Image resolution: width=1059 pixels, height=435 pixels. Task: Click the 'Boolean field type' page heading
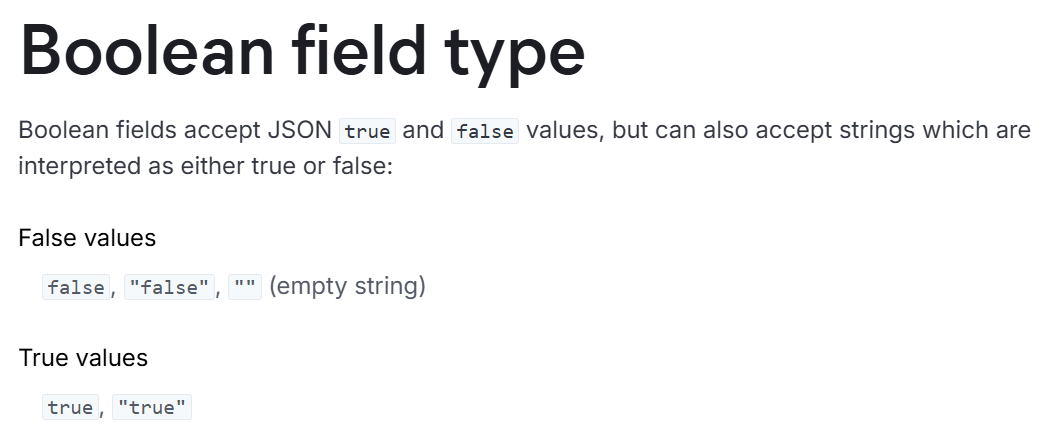pyautogui.click(x=303, y=52)
